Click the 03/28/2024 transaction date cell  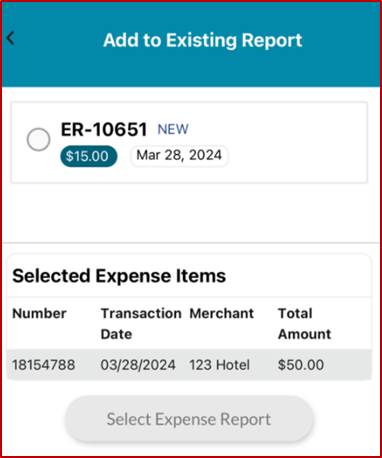138,365
